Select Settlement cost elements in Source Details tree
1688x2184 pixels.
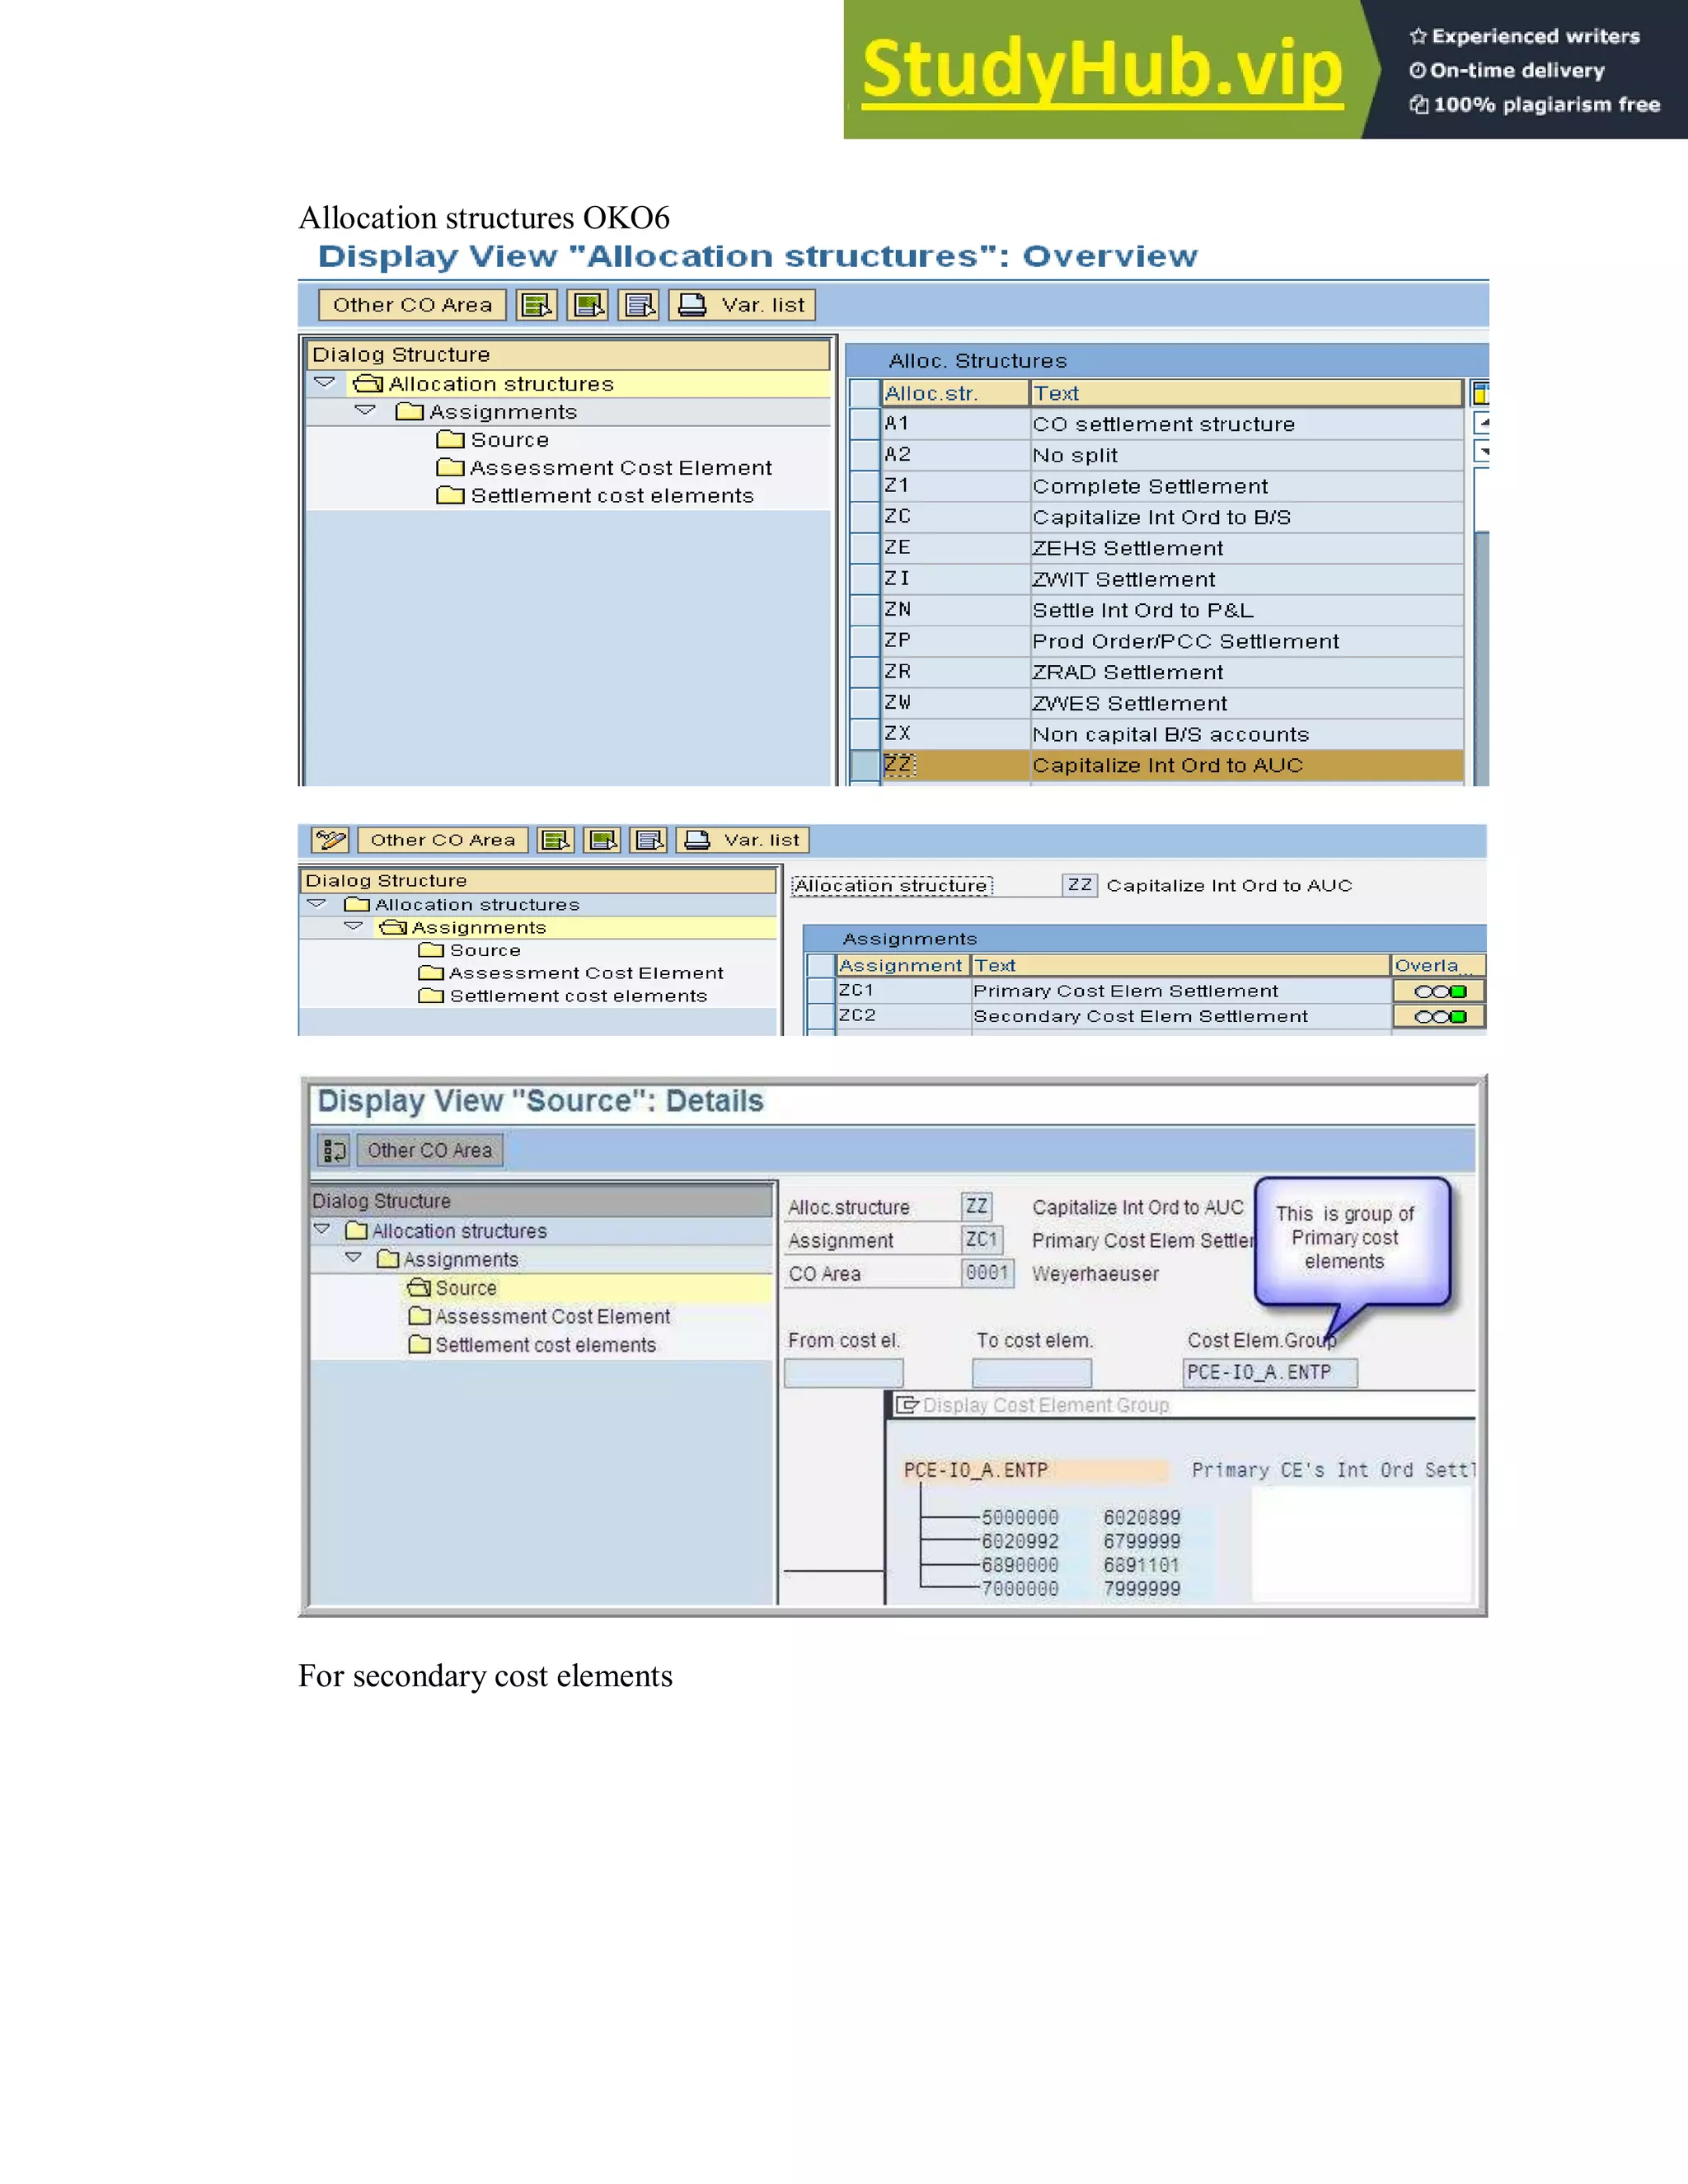[x=546, y=1345]
